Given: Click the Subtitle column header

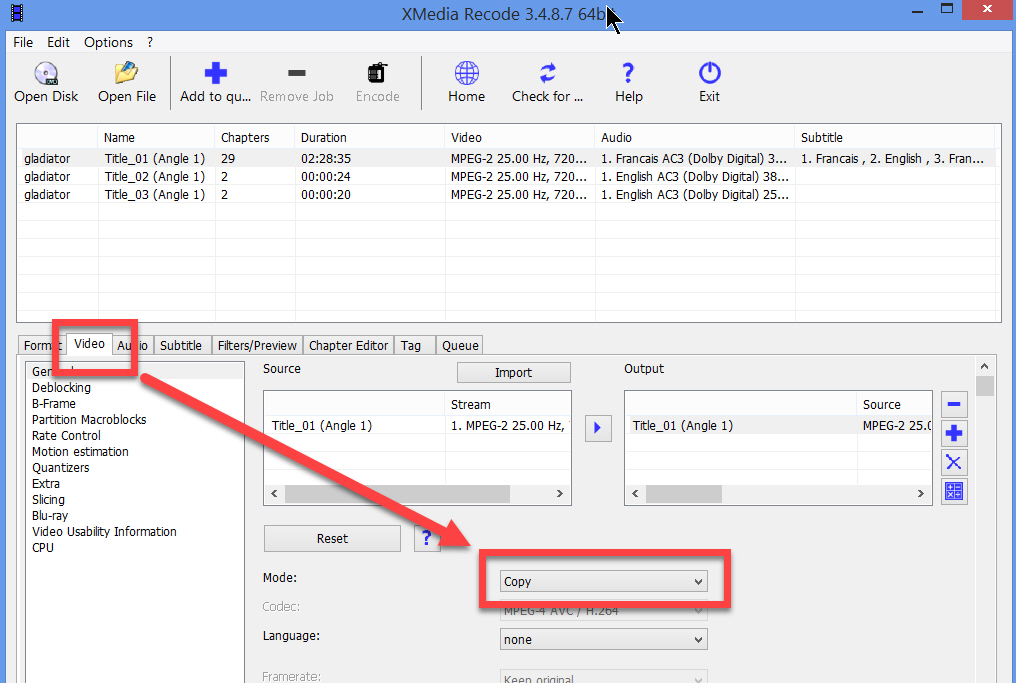Looking at the screenshot, I should click(894, 137).
